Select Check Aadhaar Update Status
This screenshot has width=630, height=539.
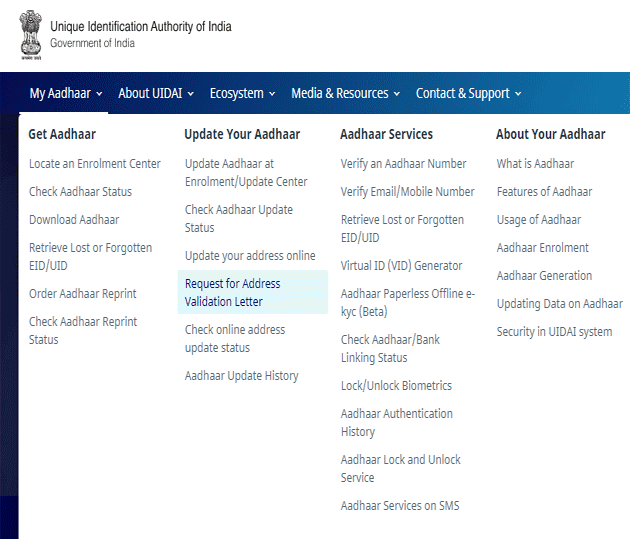pos(239,218)
